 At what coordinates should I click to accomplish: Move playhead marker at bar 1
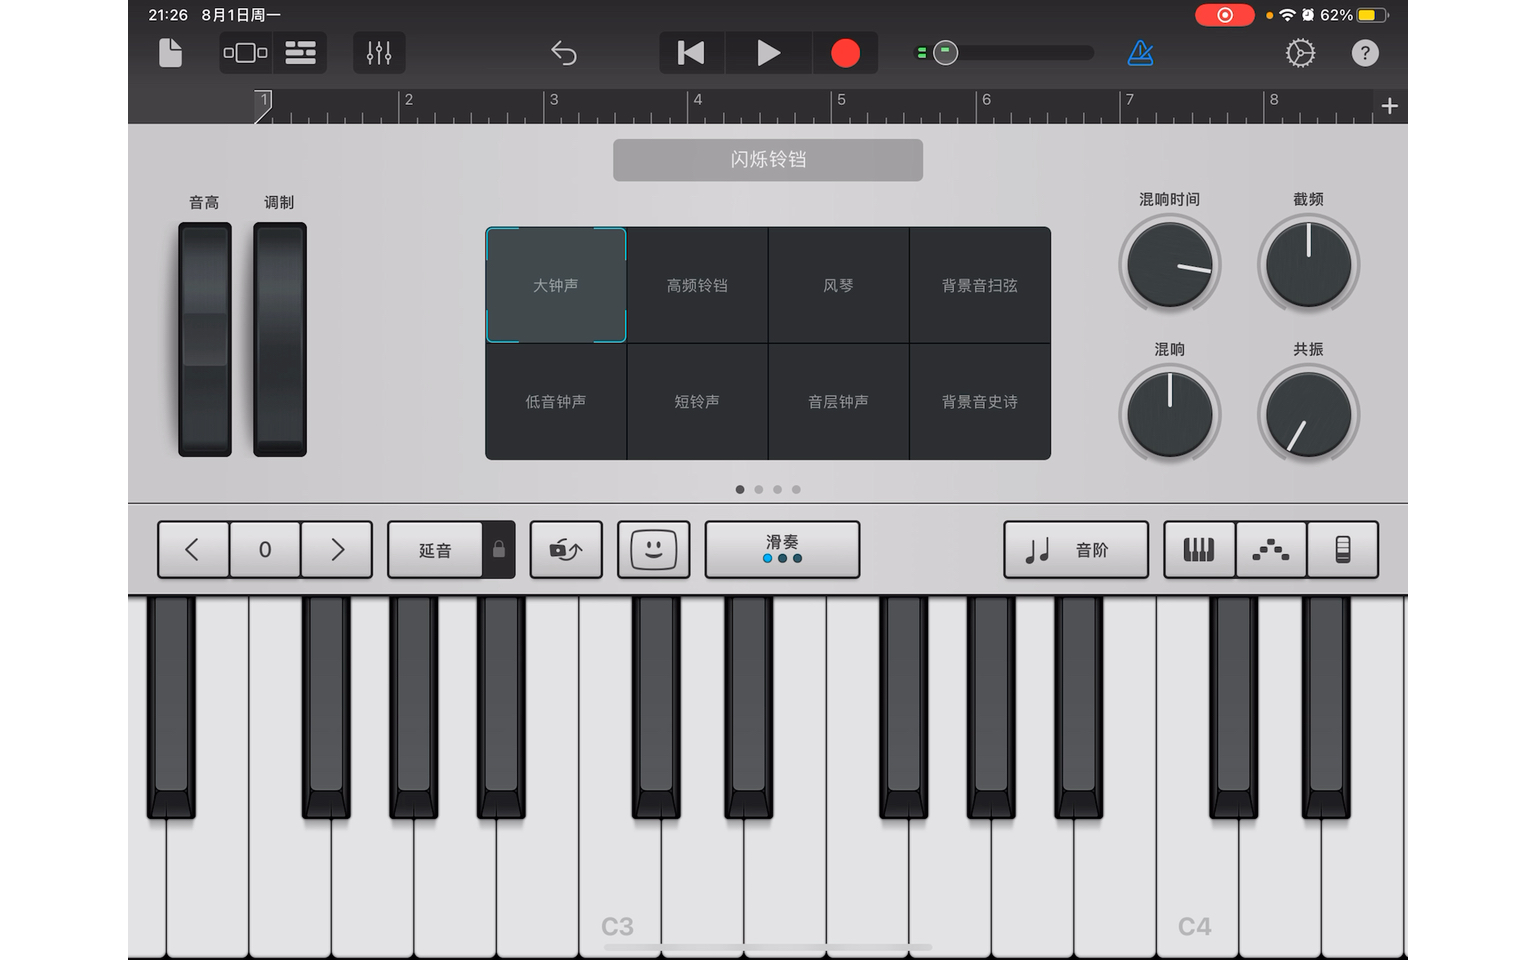tap(263, 106)
